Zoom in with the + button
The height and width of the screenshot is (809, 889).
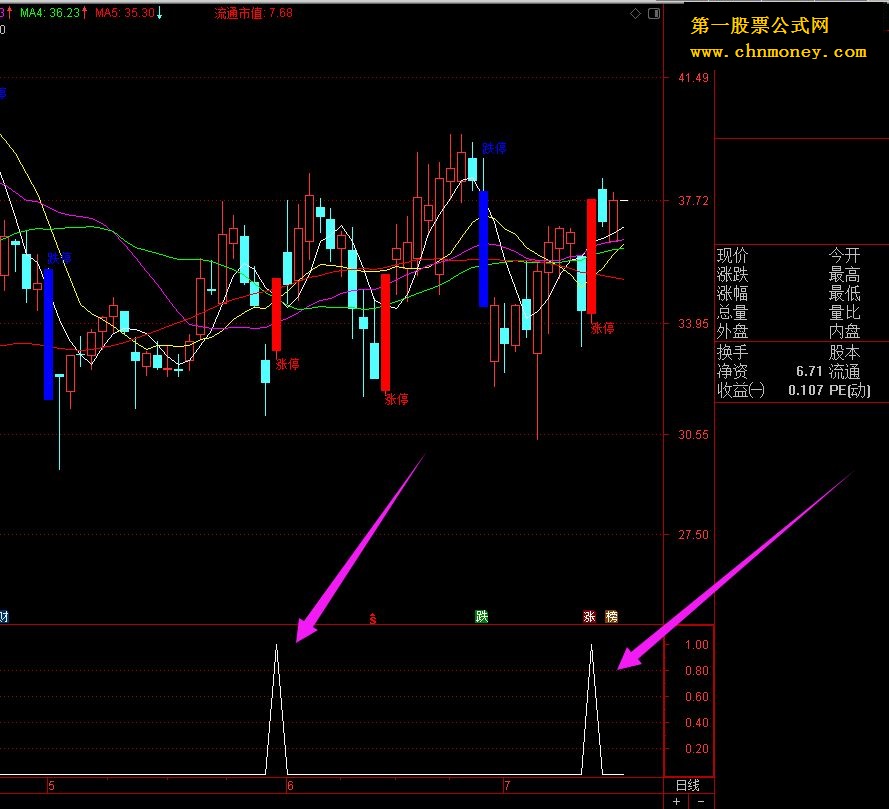pos(676,801)
